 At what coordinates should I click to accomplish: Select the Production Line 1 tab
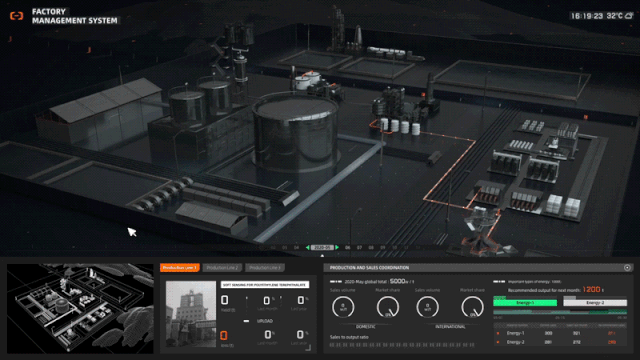(180, 268)
